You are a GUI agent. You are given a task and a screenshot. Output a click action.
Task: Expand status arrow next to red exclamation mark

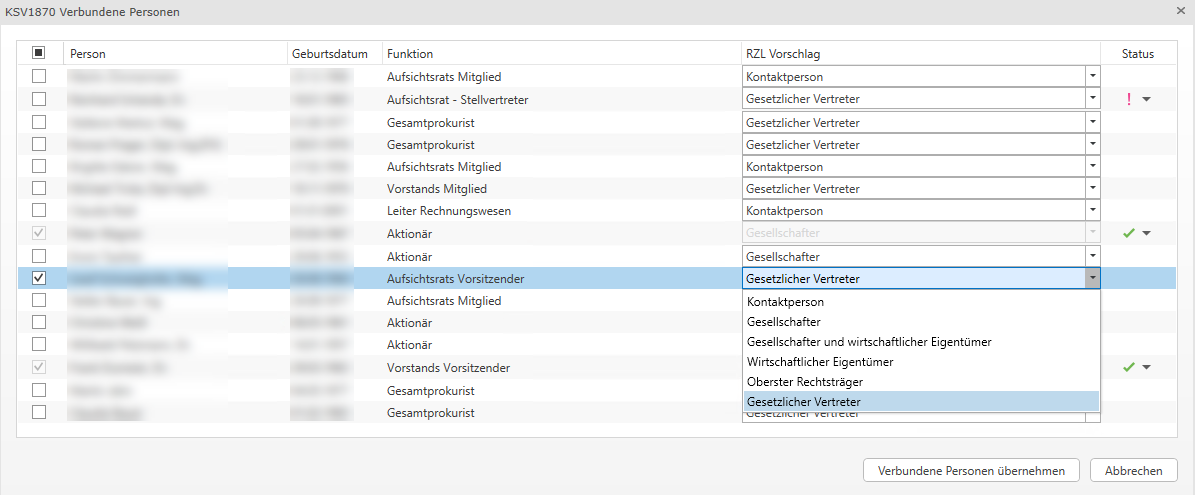1146,99
